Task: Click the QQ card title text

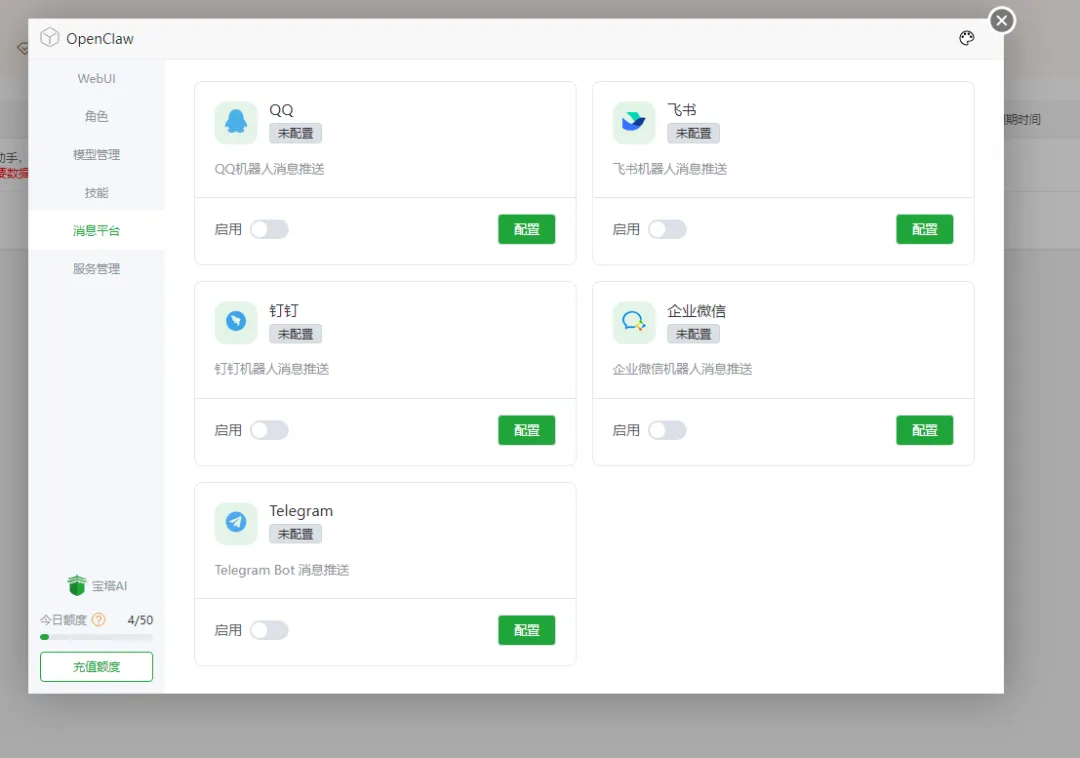Action: pyautogui.click(x=281, y=110)
